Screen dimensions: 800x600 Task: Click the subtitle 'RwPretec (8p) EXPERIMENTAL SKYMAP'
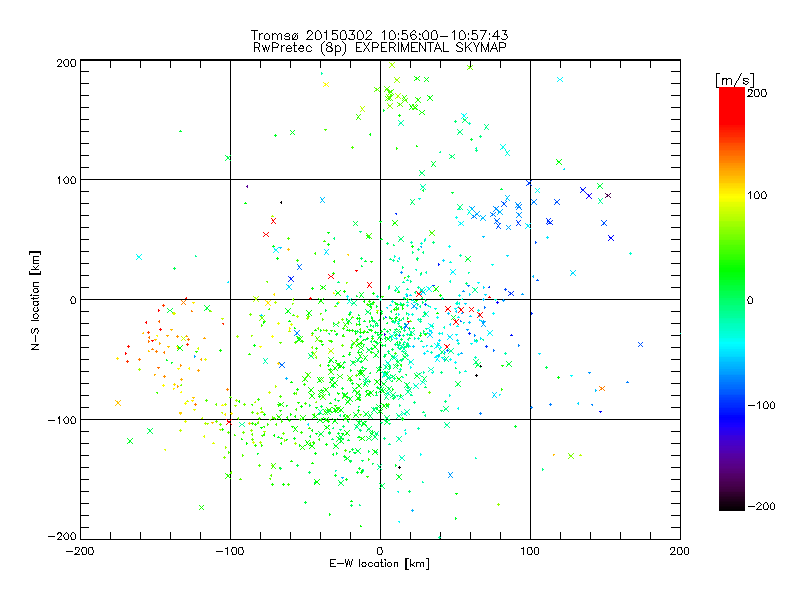point(380,47)
